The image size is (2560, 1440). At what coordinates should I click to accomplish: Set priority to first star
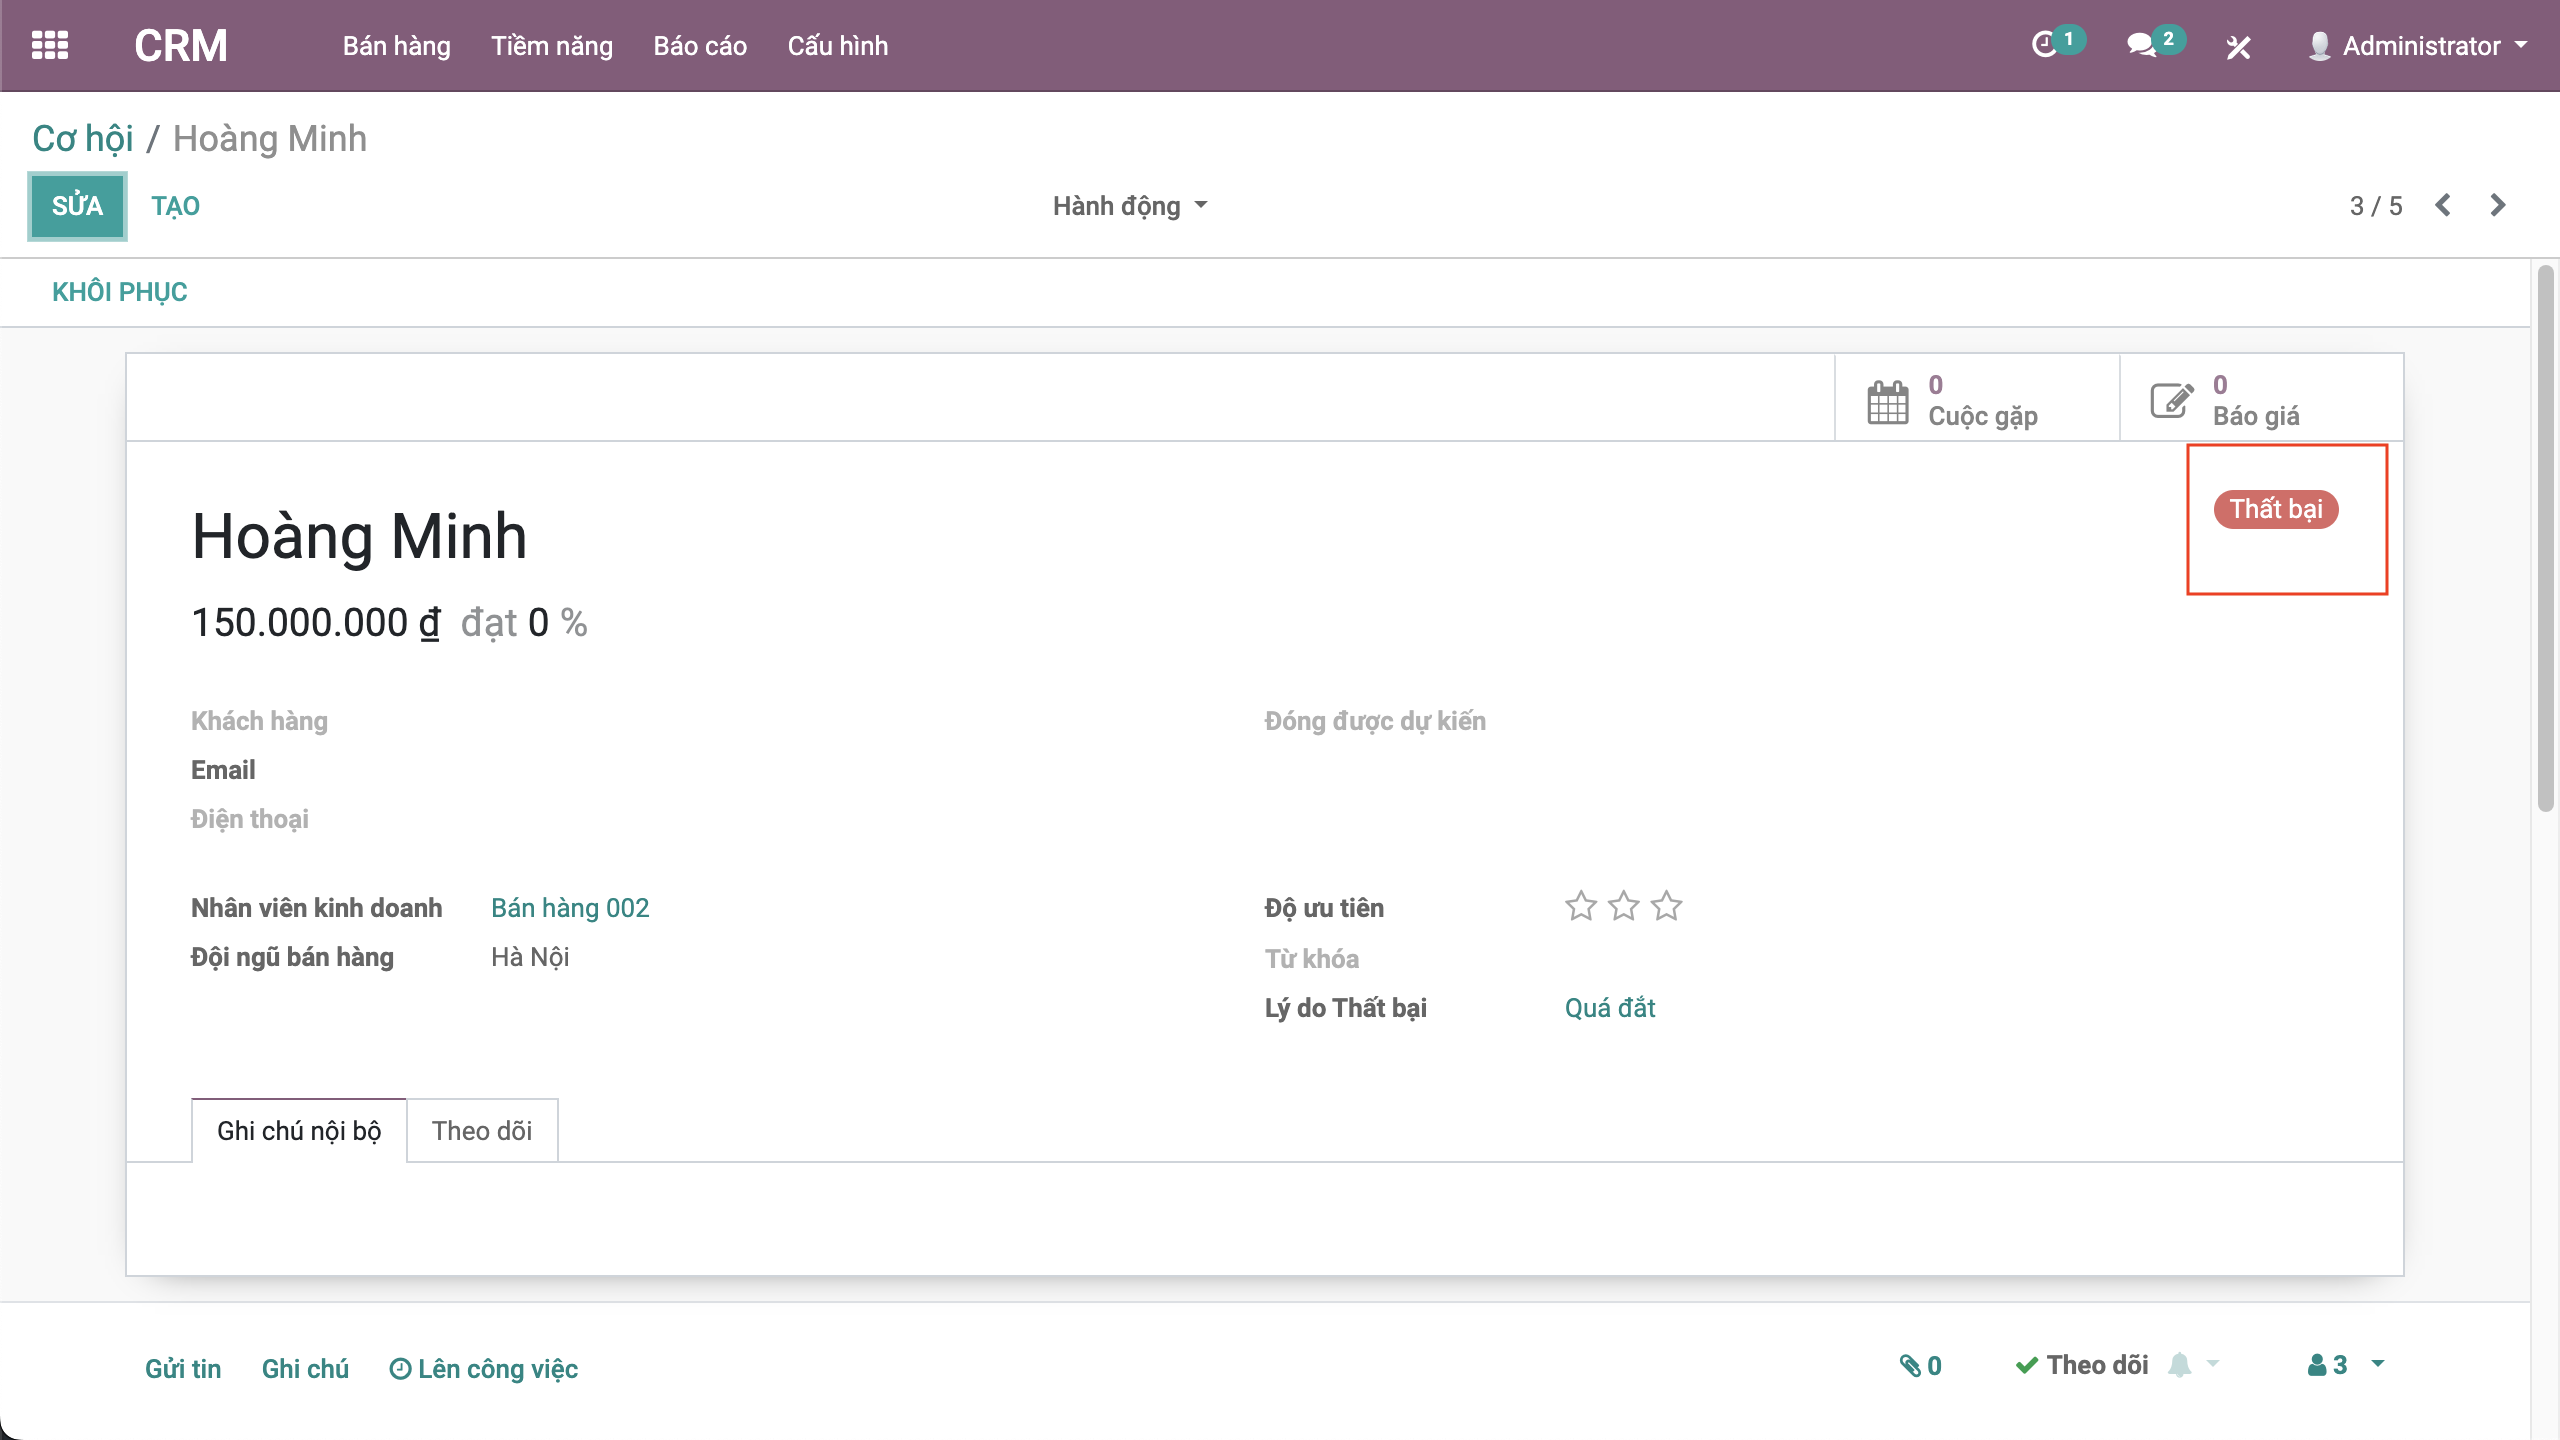[1581, 907]
